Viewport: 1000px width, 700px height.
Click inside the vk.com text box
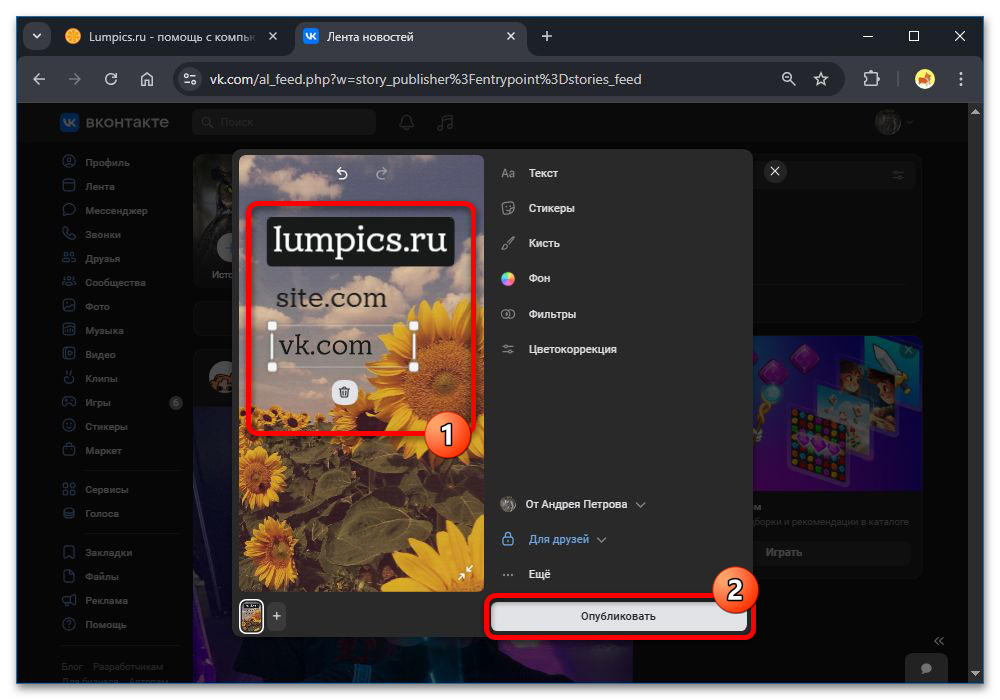343,346
